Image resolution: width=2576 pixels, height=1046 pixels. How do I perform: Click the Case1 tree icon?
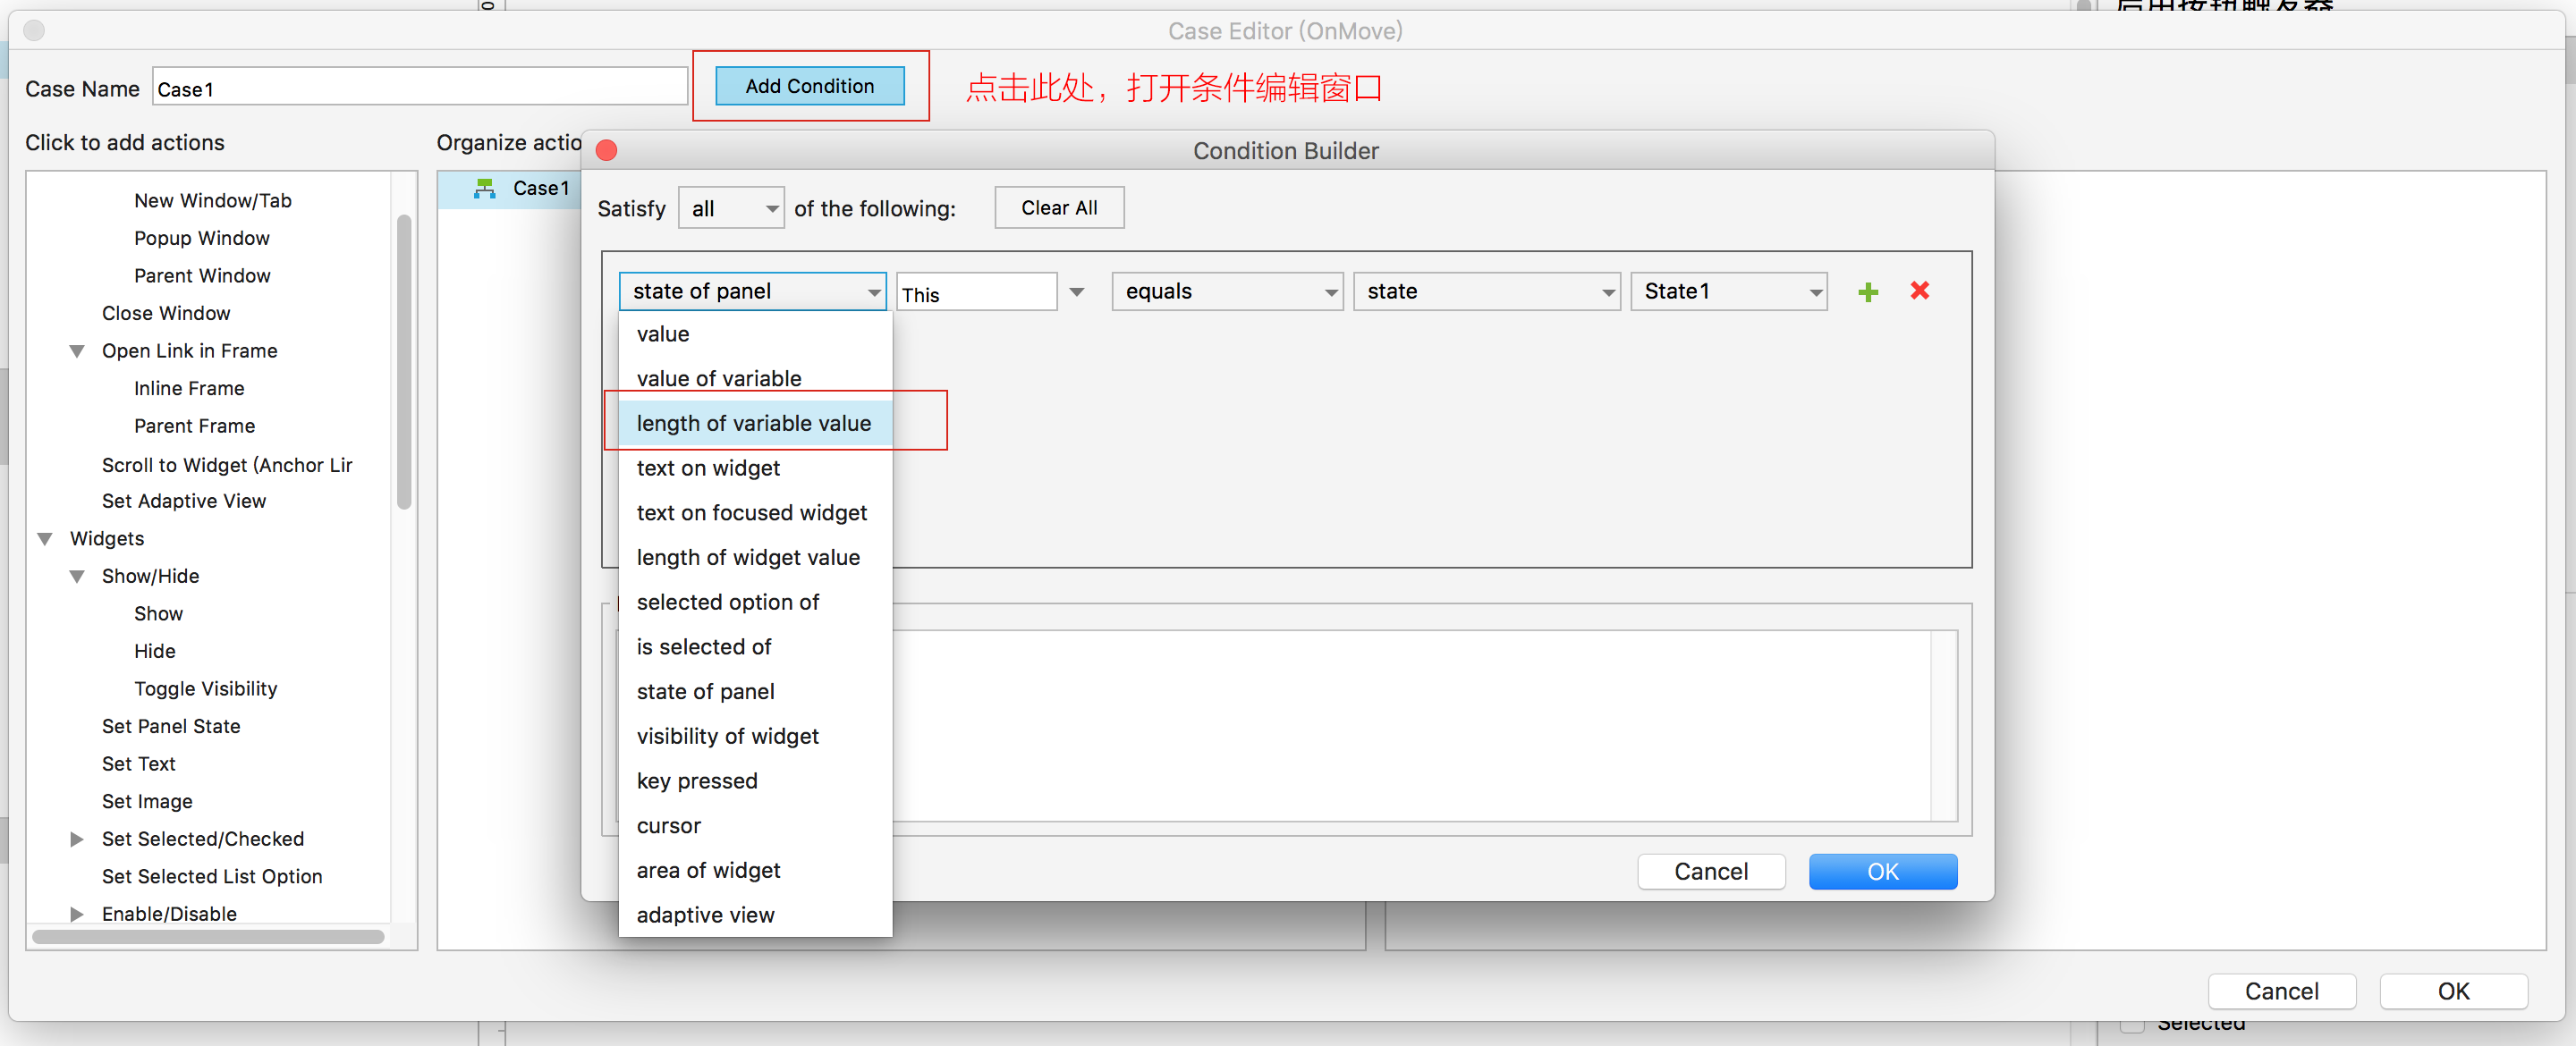[x=485, y=189]
